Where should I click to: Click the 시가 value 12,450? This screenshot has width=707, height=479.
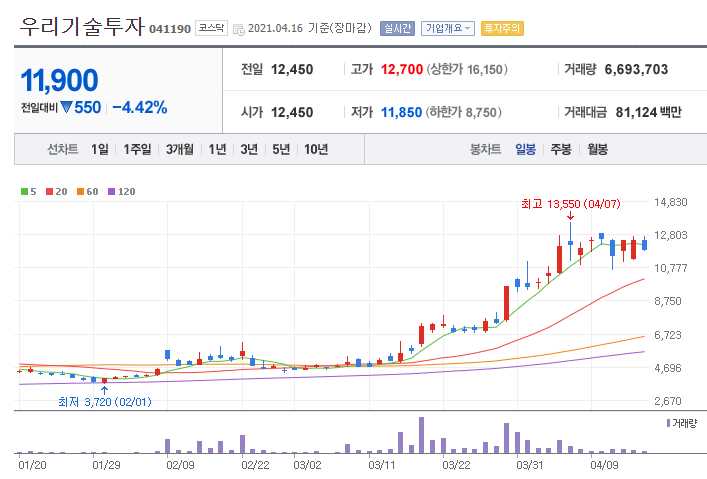pos(292,112)
